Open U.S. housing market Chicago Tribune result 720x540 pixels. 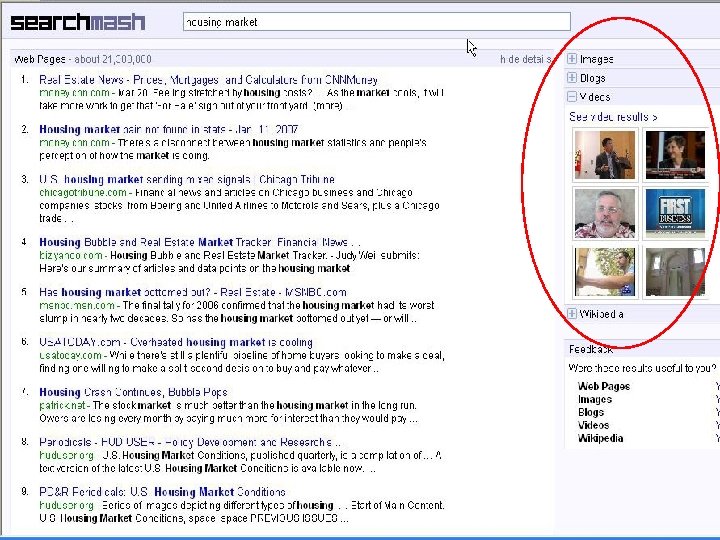(x=187, y=180)
